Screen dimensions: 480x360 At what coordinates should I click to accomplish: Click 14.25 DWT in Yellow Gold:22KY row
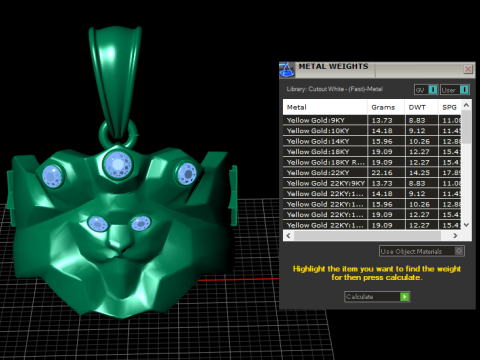[419, 173]
